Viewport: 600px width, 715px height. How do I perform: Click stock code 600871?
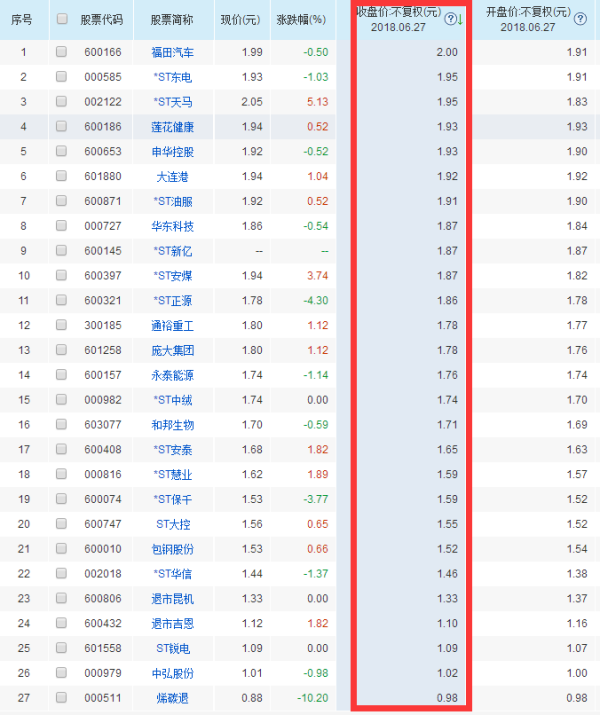(x=103, y=201)
